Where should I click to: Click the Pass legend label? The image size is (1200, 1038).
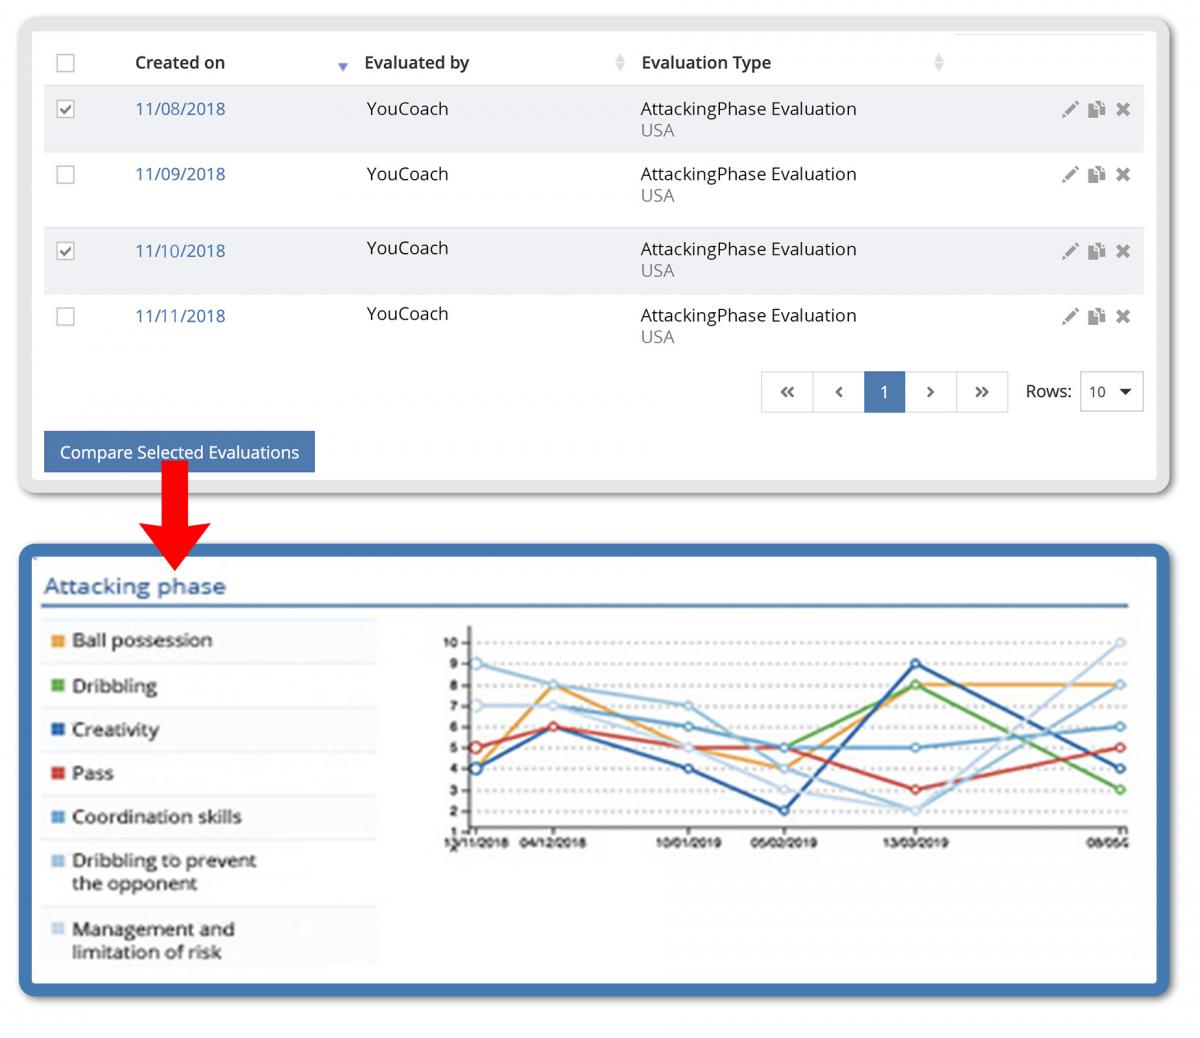click(92, 773)
